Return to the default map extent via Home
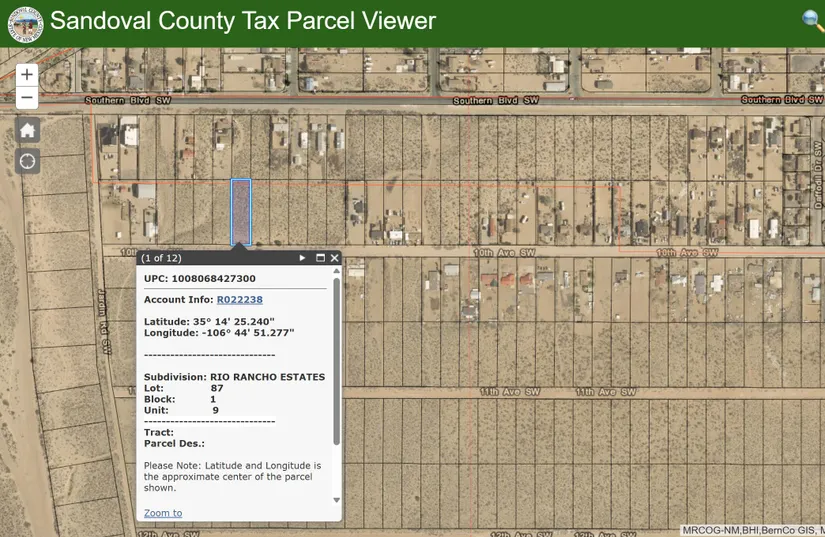 pyautogui.click(x=27, y=130)
